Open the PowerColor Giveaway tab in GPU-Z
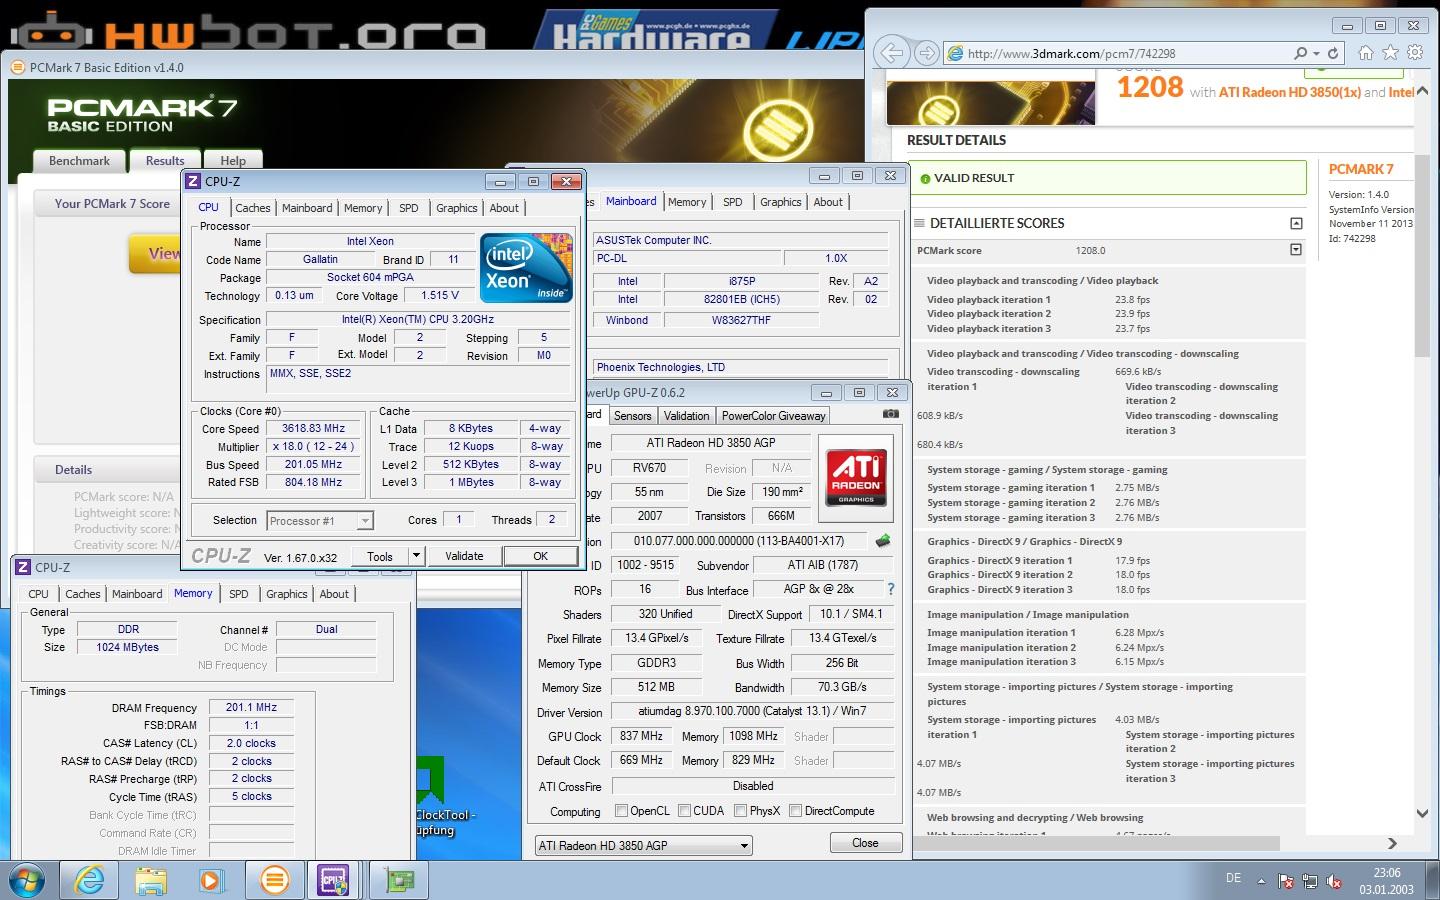This screenshot has width=1440, height=900. (x=773, y=416)
